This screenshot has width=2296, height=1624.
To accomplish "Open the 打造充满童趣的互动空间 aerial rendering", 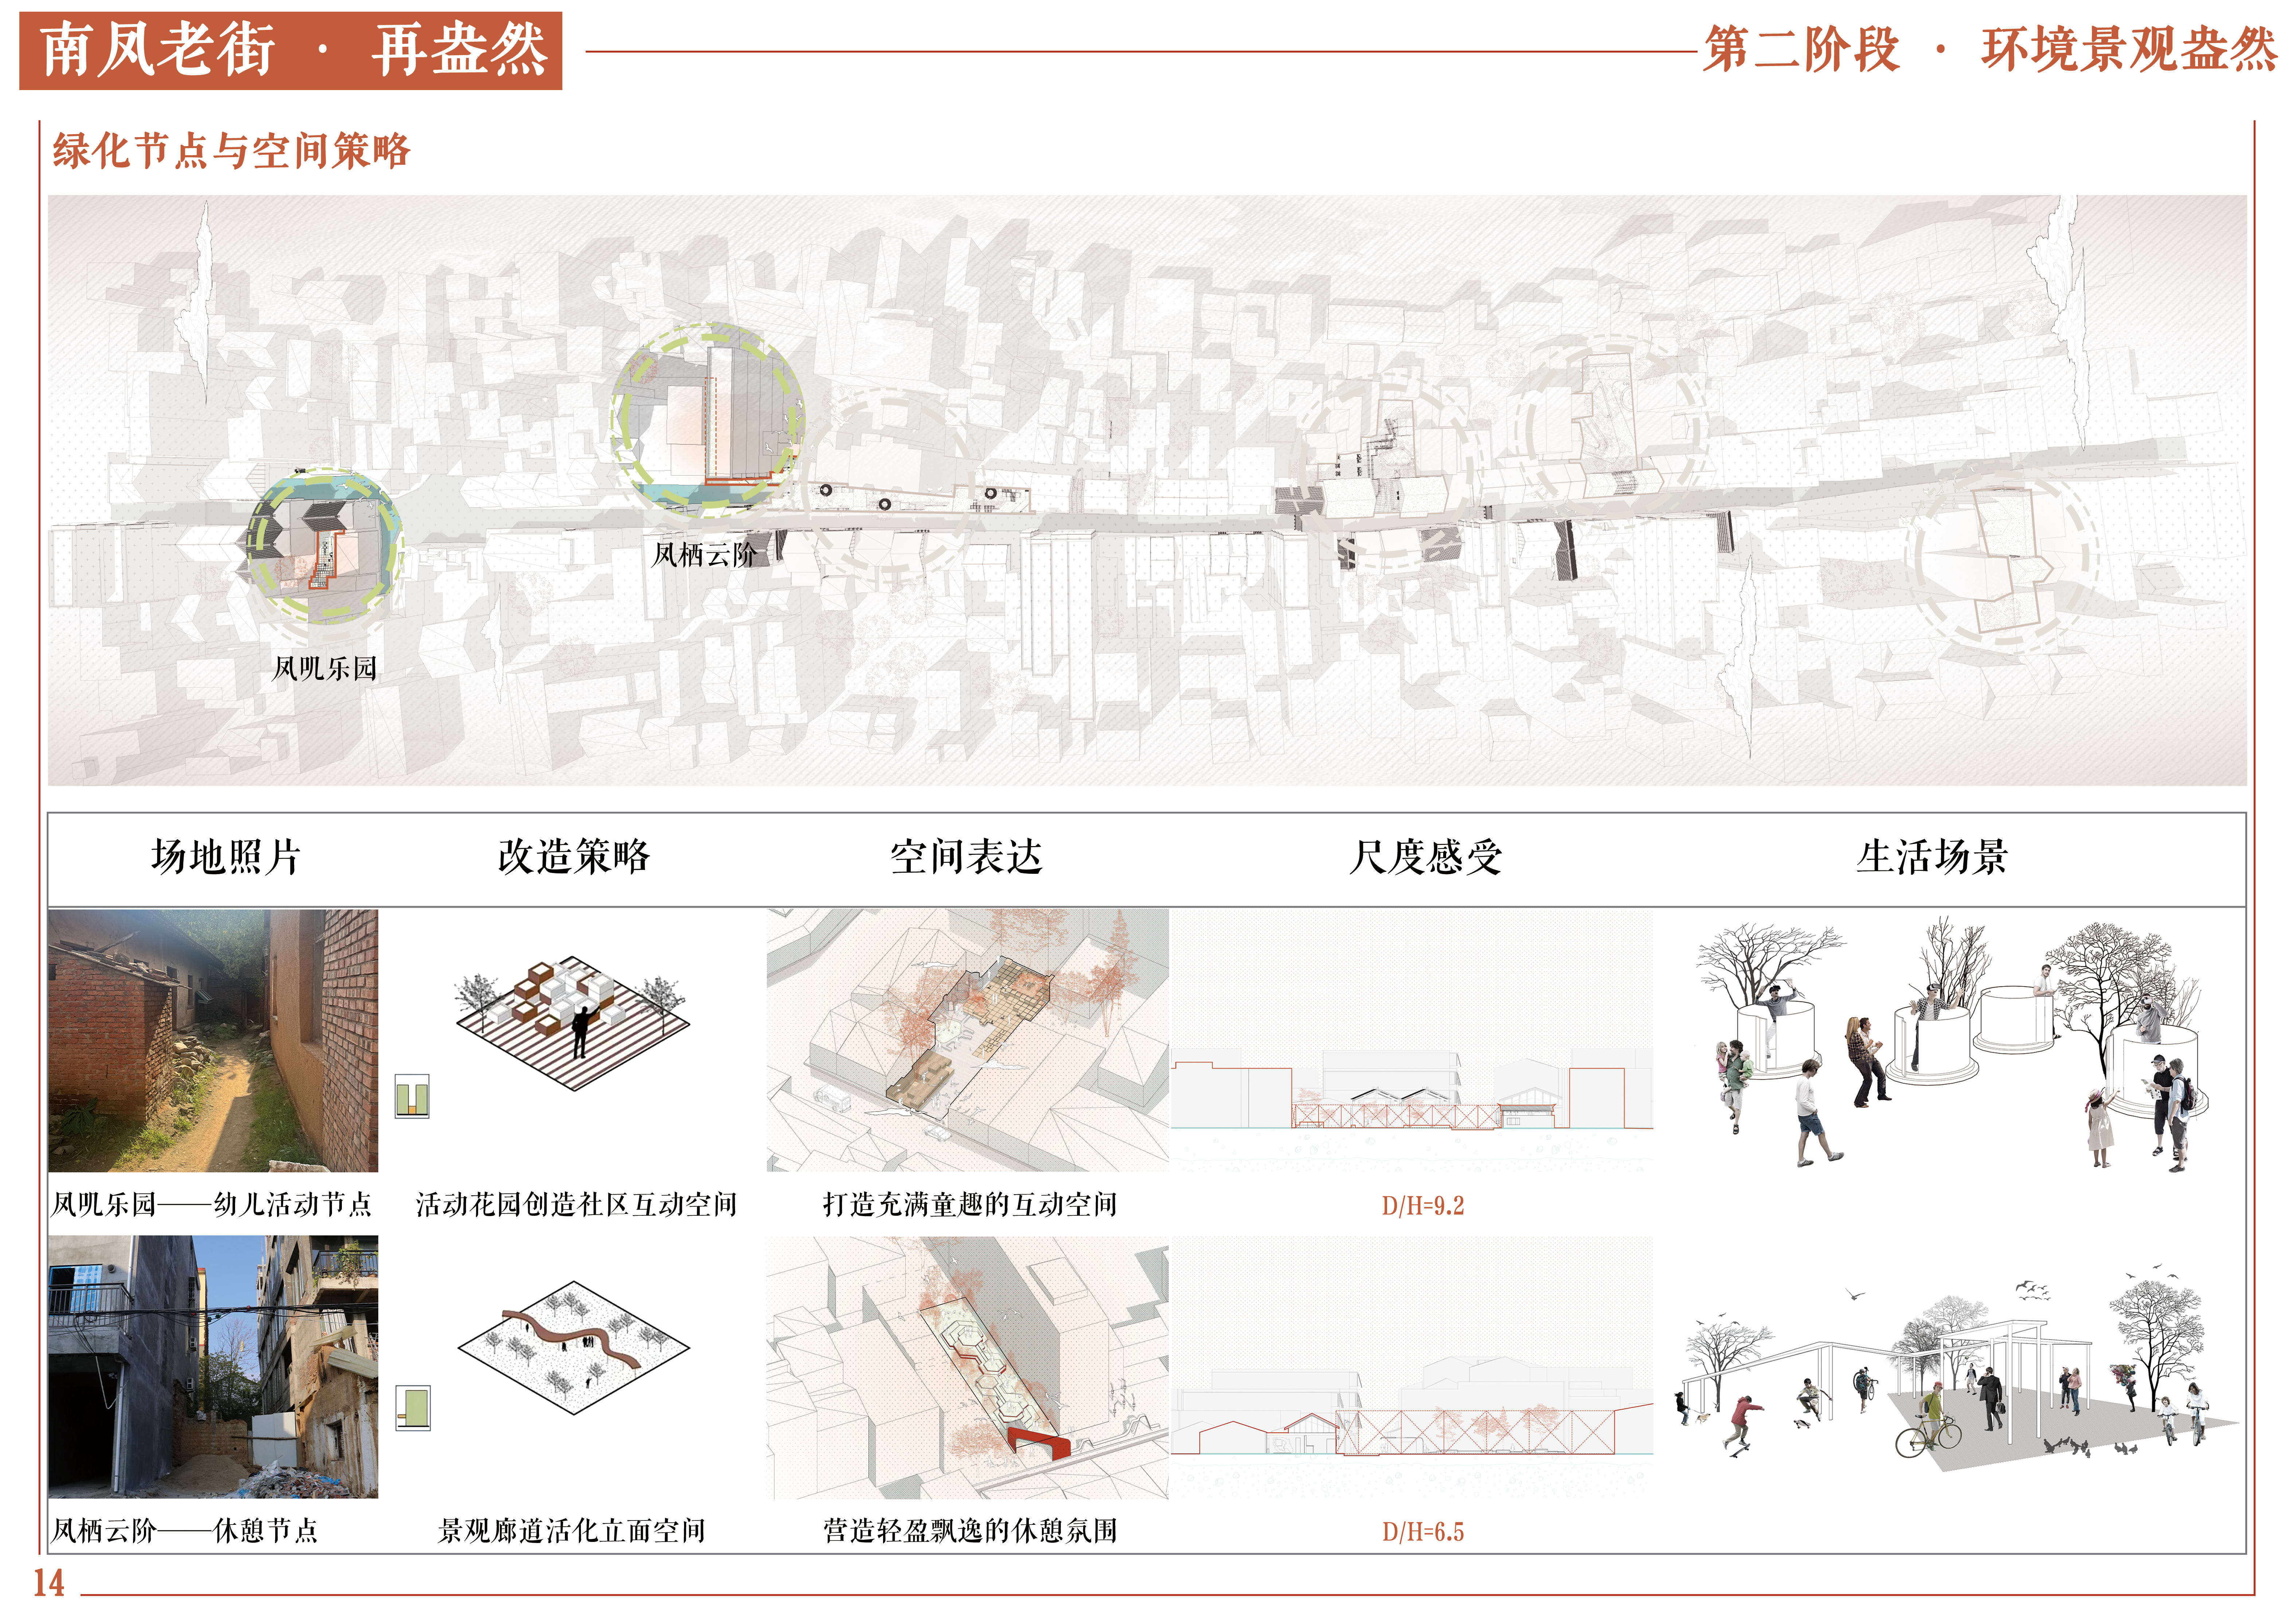I will (x=967, y=1040).
